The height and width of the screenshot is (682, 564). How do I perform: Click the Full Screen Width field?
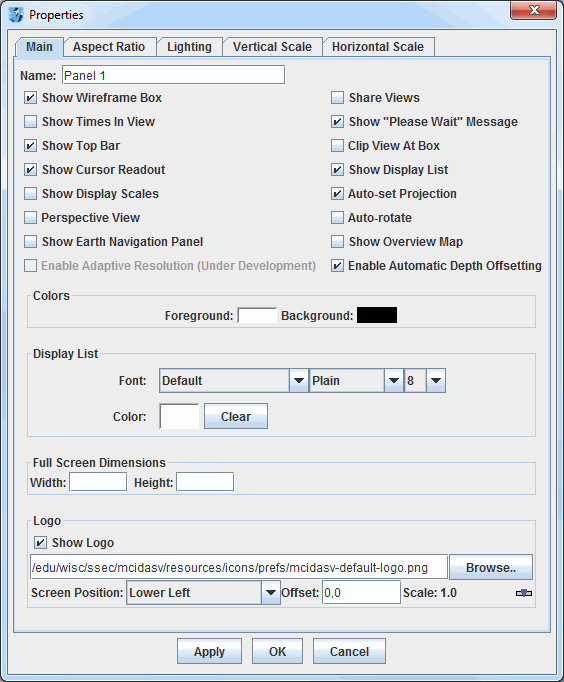coord(98,482)
